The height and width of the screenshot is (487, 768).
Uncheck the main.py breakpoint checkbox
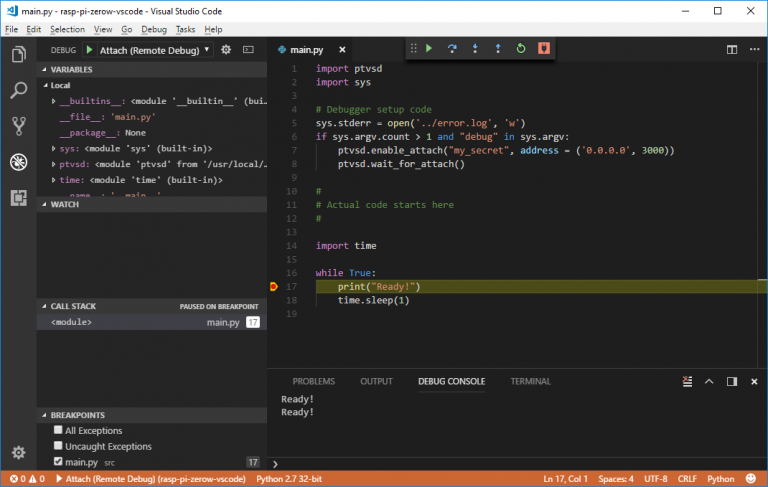pos(58,462)
